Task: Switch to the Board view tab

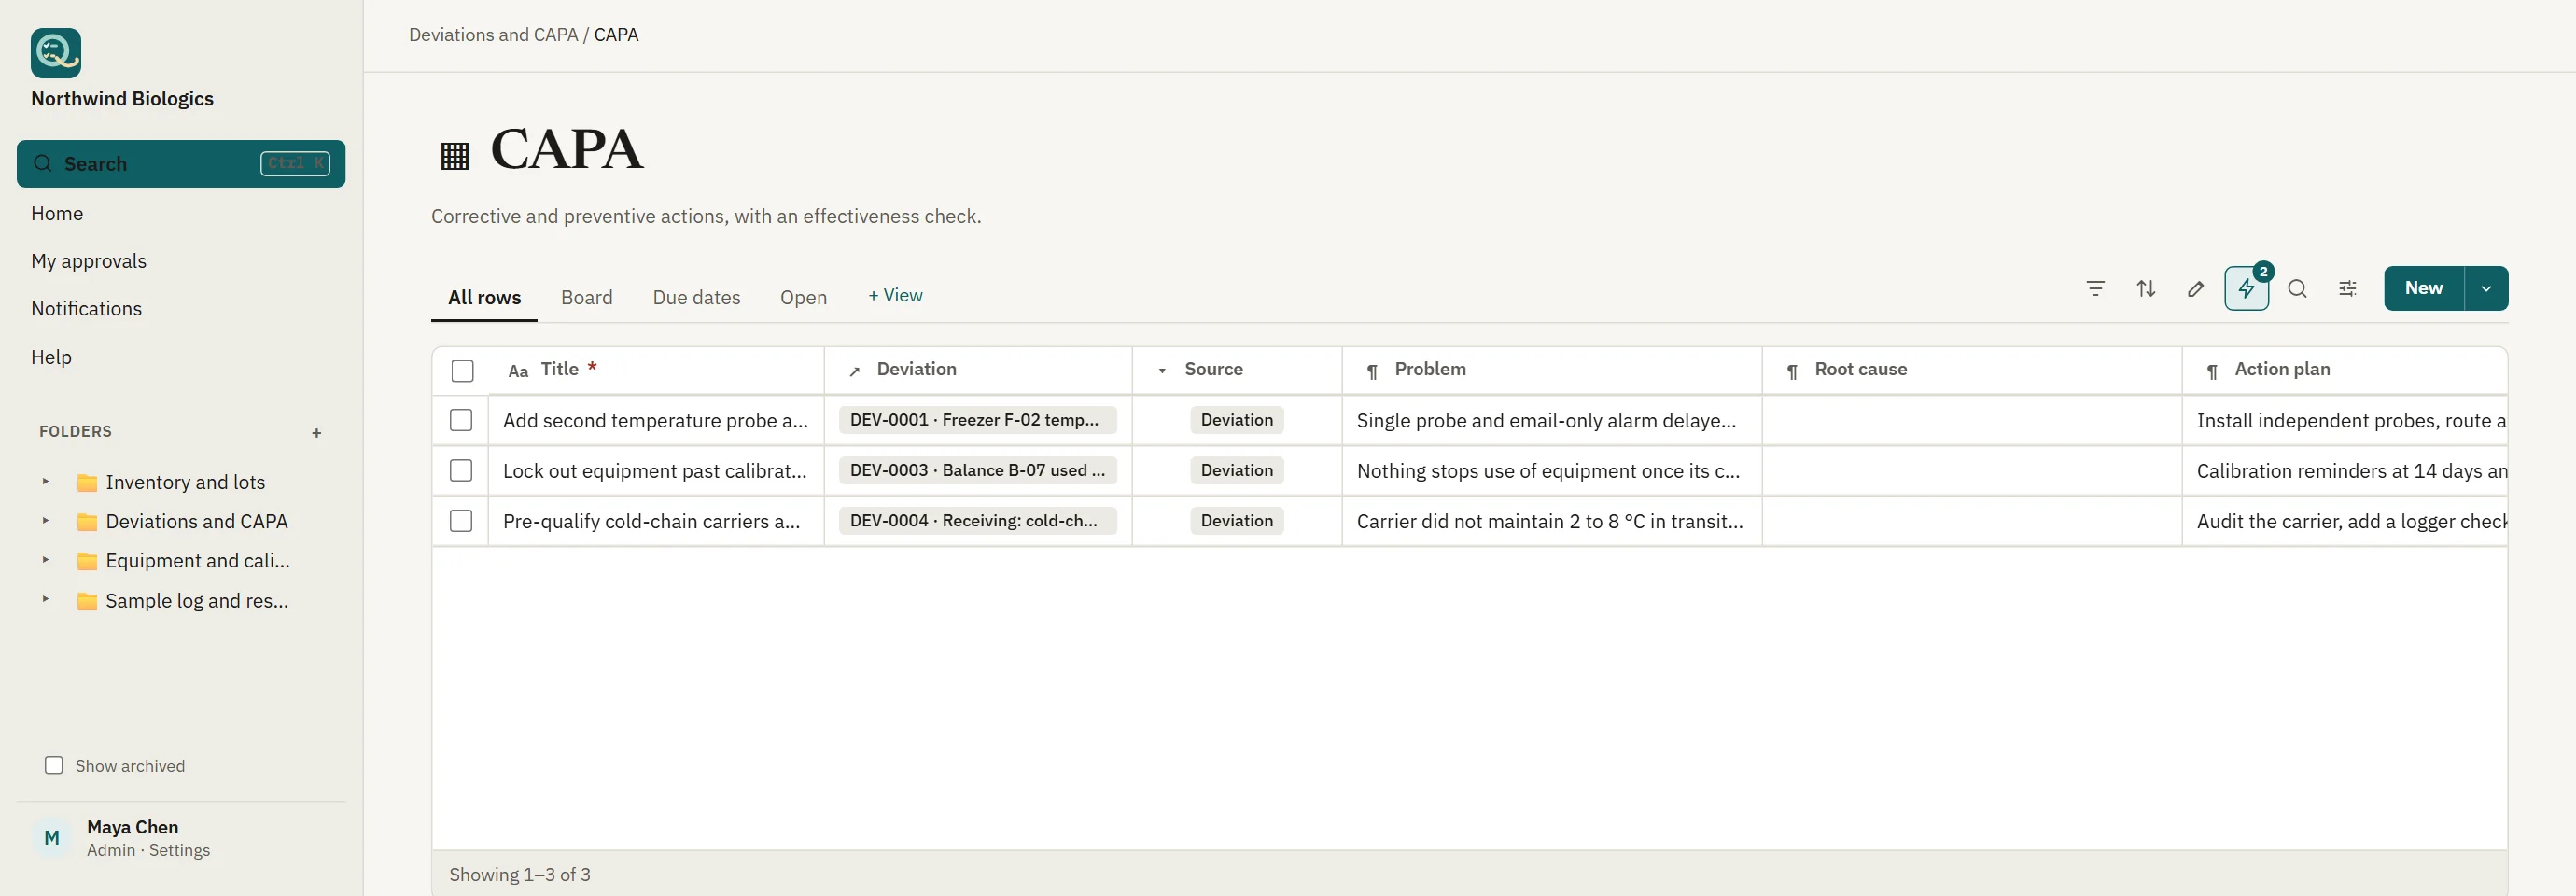Action: click(586, 297)
